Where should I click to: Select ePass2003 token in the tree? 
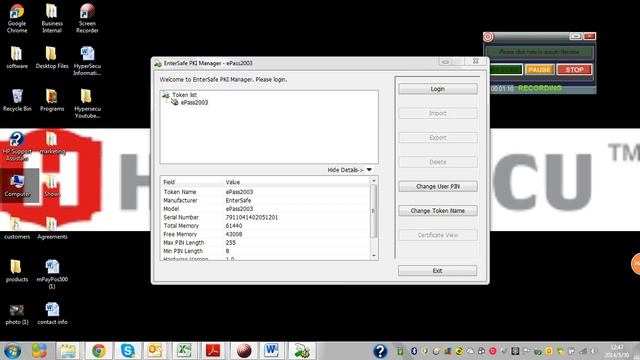[x=194, y=102]
